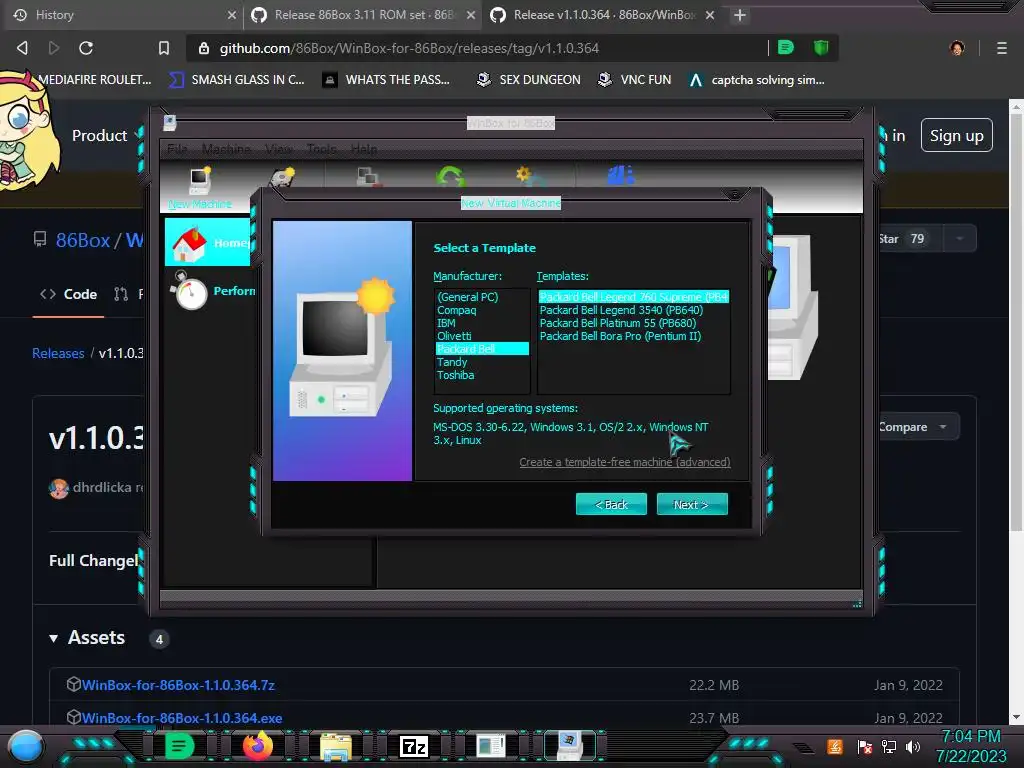
Task: Click the new hard disk toolbar icon
Action: coord(283,177)
